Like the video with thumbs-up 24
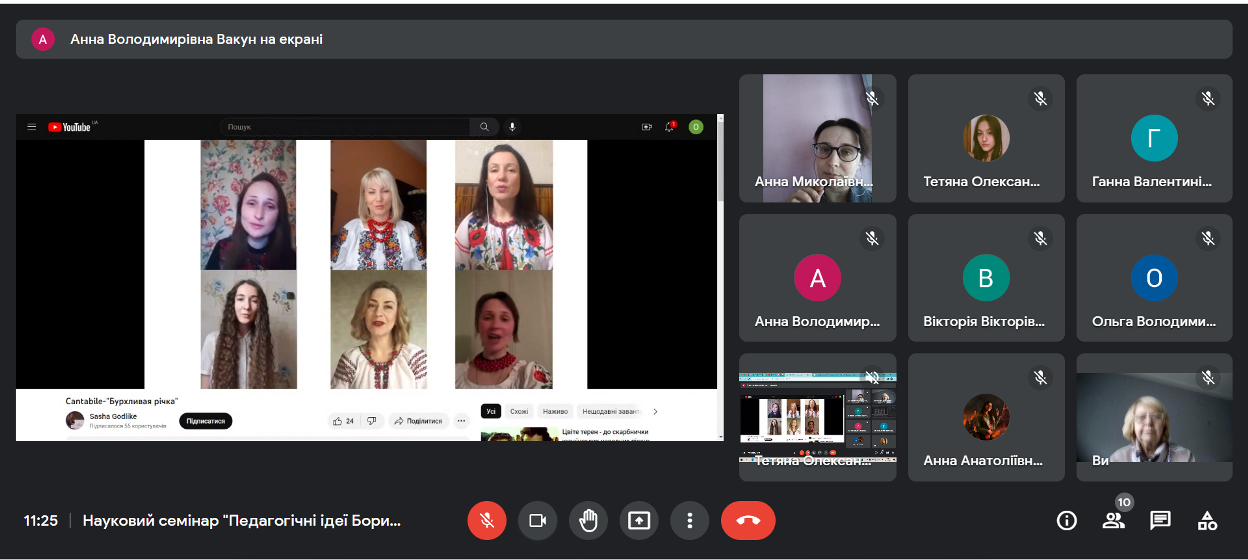Screen dimensions: 1248x560 click(343, 421)
